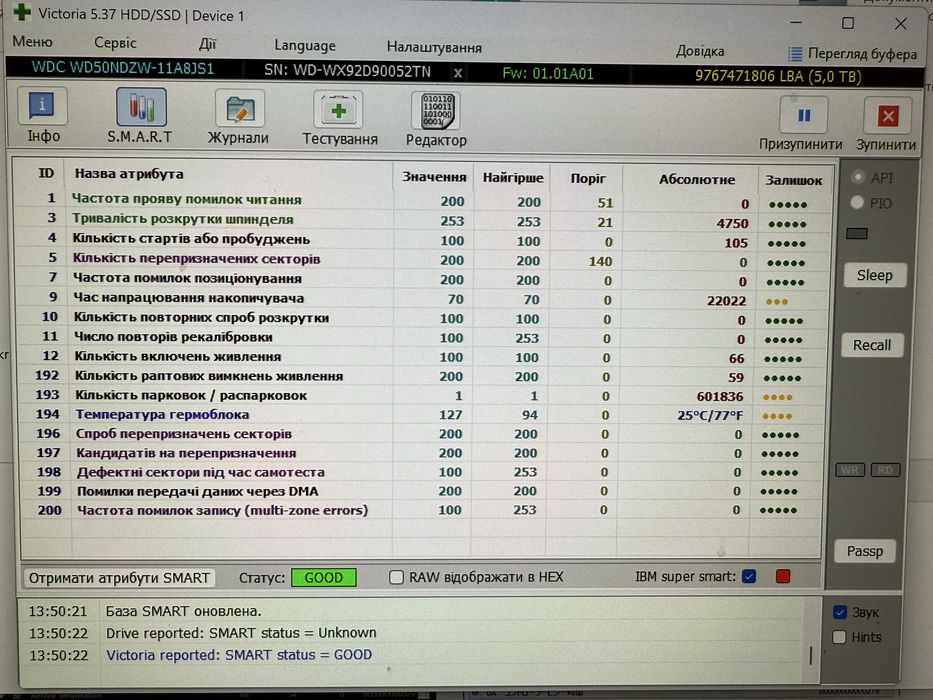
Task: Open the Тестування testing section
Action: (339, 118)
